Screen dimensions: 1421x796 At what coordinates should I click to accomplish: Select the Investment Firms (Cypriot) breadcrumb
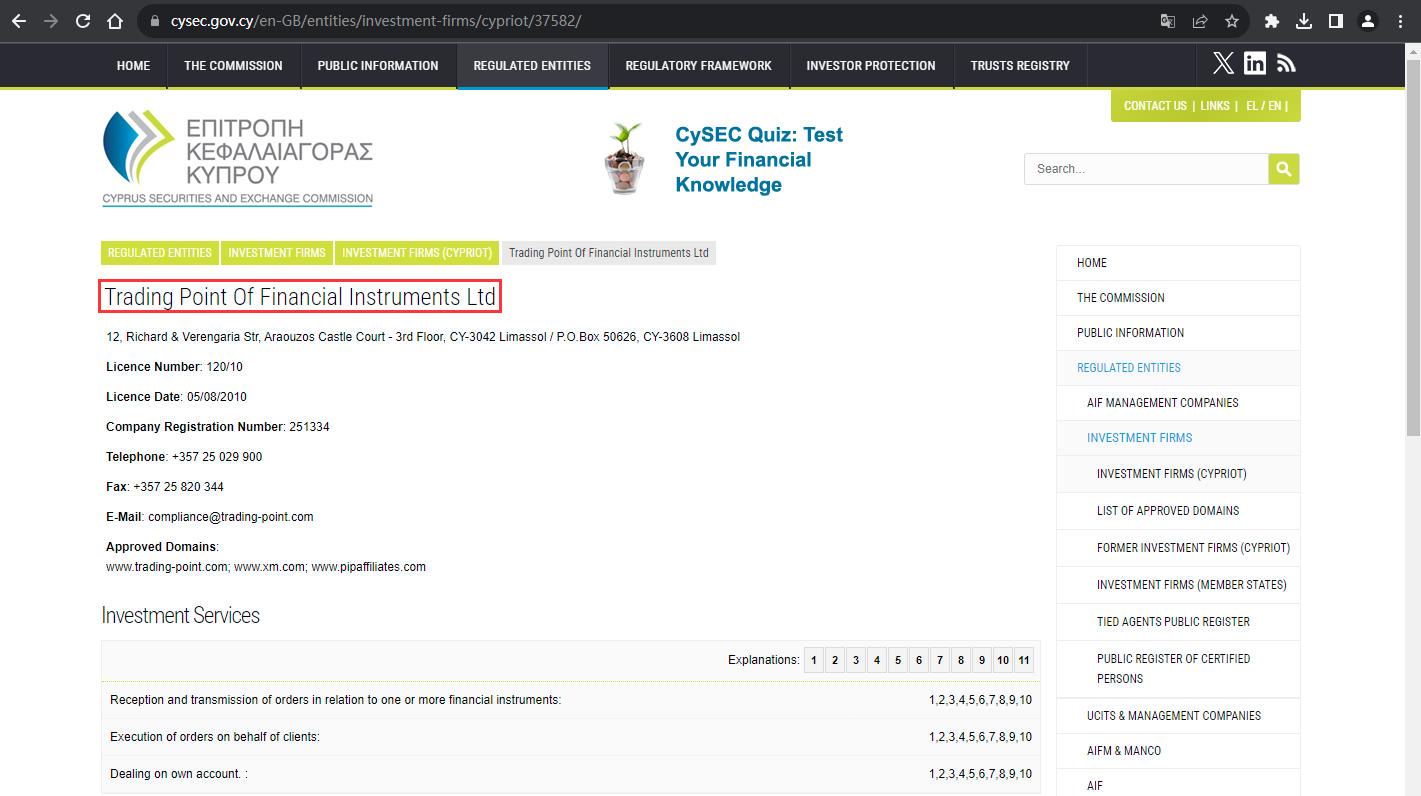(417, 253)
